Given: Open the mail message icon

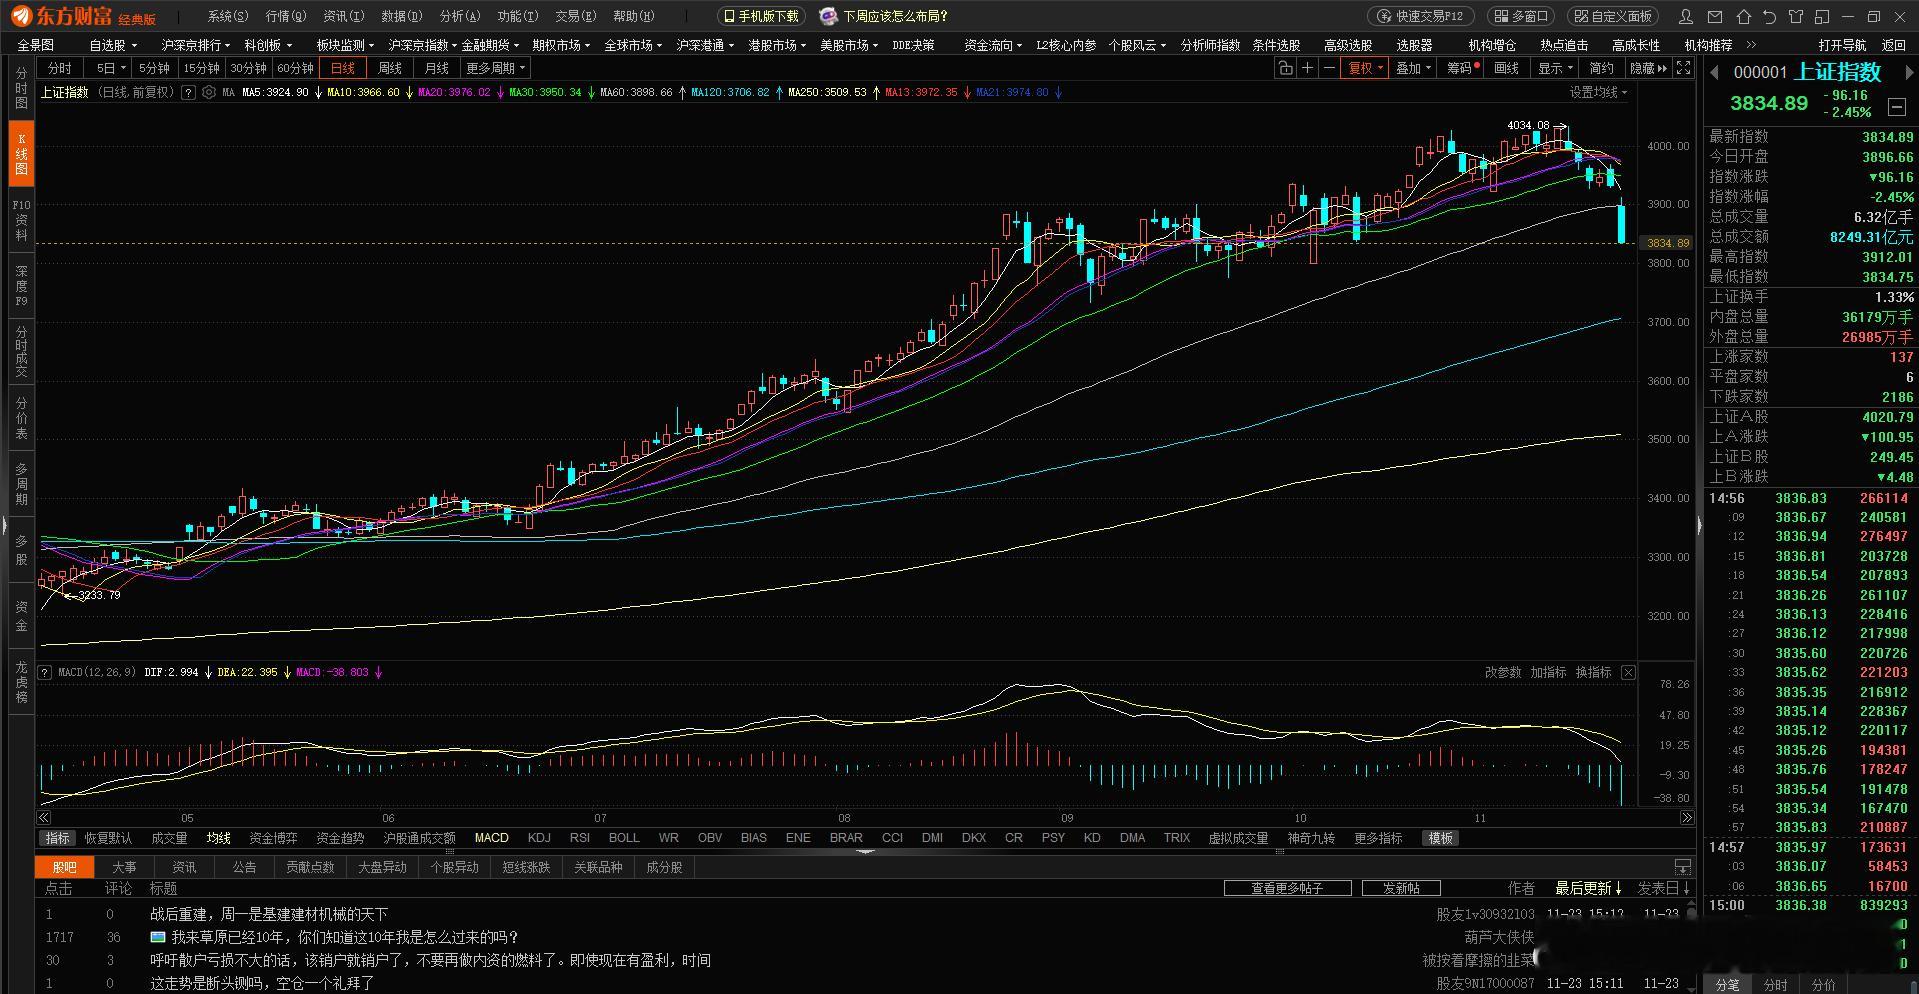Looking at the screenshot, I should (x=1715, y=16).
